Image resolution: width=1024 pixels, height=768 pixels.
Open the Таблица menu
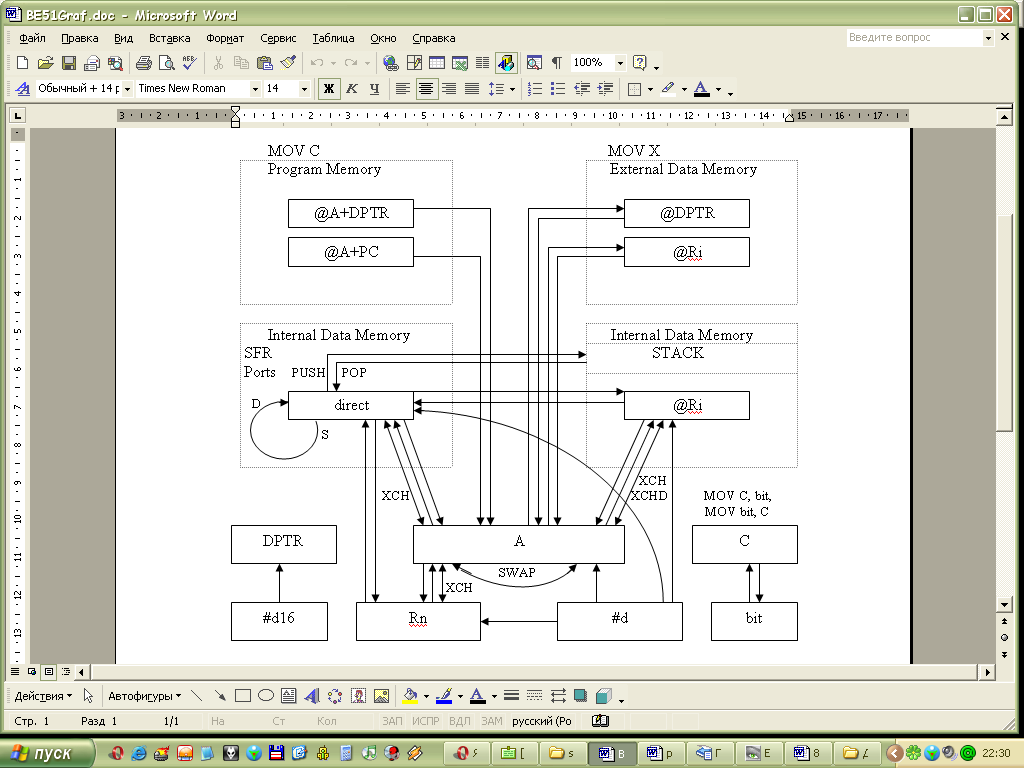333,38
